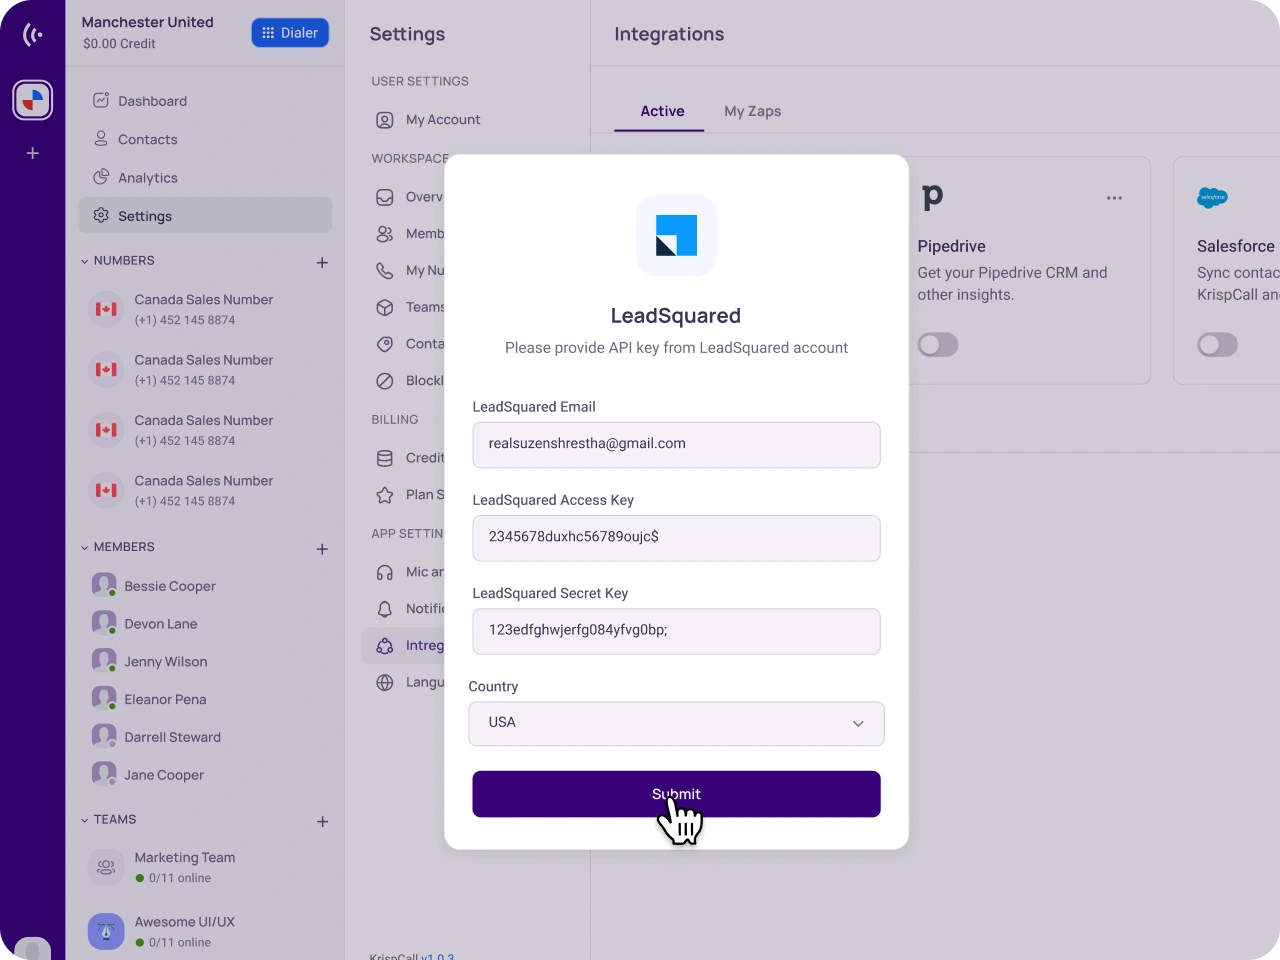Click the KrispCall version link

437,956
